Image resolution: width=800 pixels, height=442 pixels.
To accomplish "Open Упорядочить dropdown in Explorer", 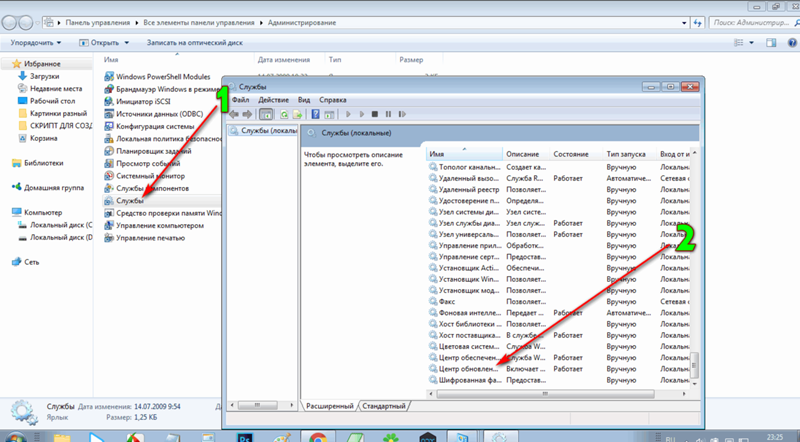I will coord(36,43).
